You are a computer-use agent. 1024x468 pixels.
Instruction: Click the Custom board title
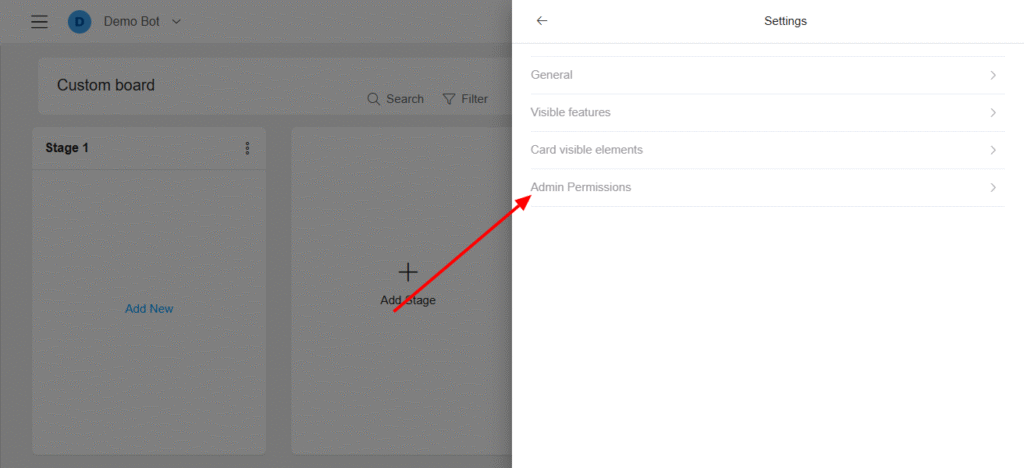coord(106,85)
